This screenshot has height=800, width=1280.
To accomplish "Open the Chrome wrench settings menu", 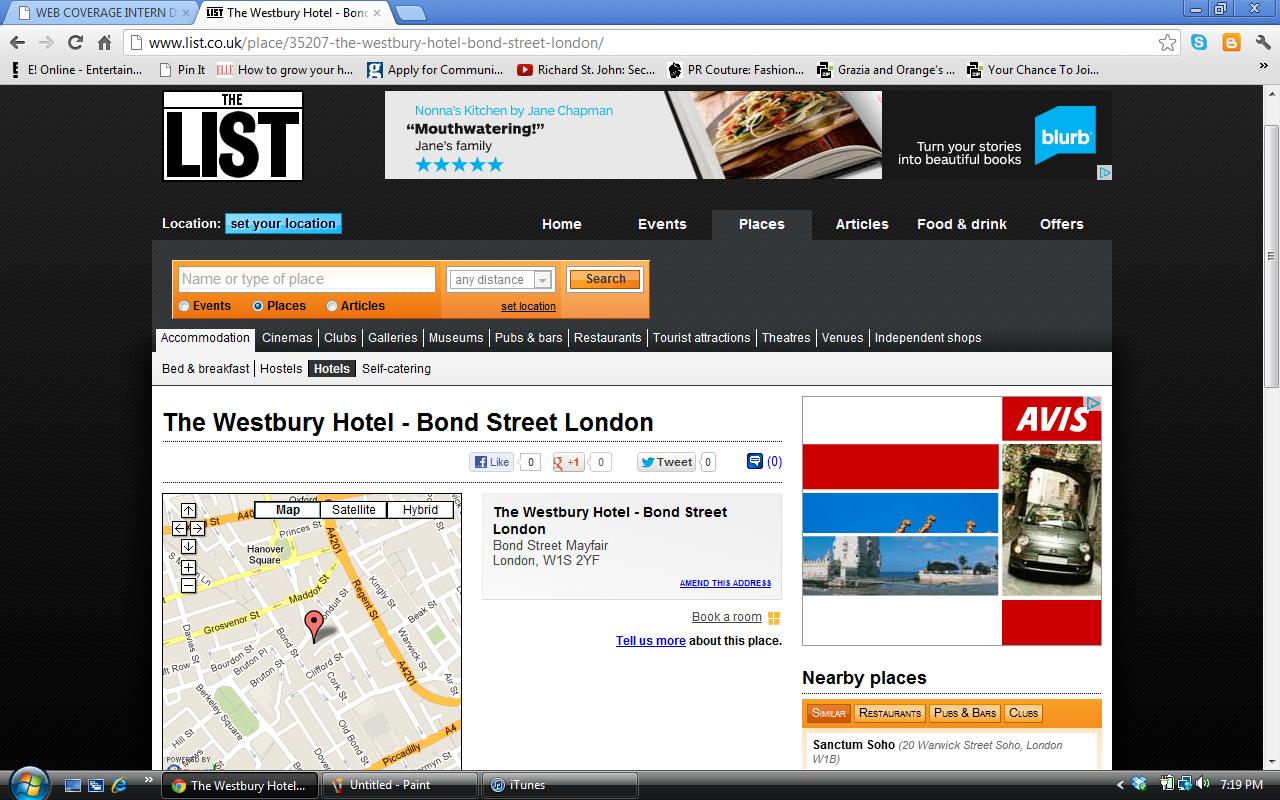I will (1262, 42).
